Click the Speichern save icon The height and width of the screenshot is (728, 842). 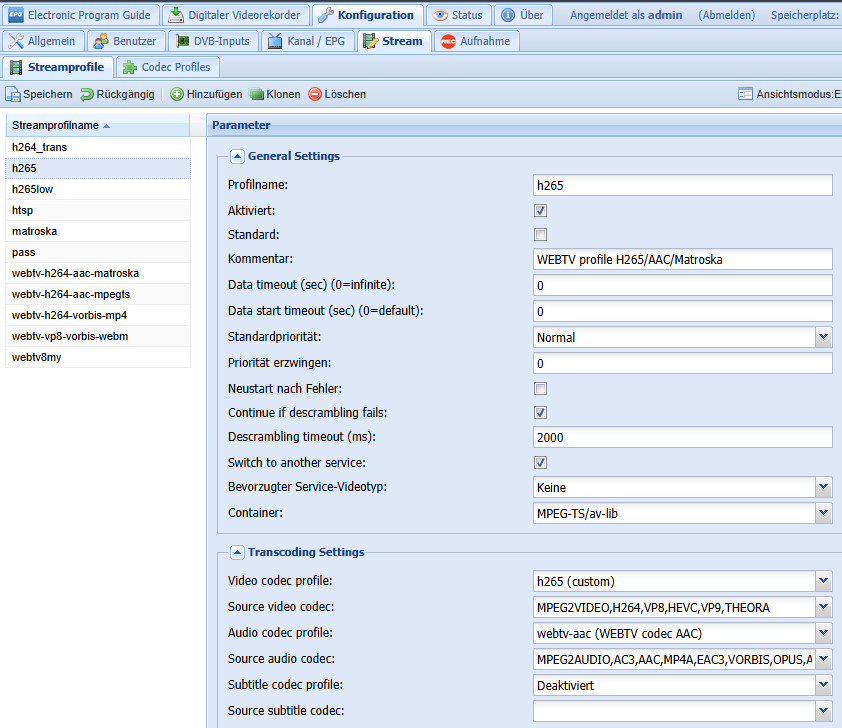(14, 94)
